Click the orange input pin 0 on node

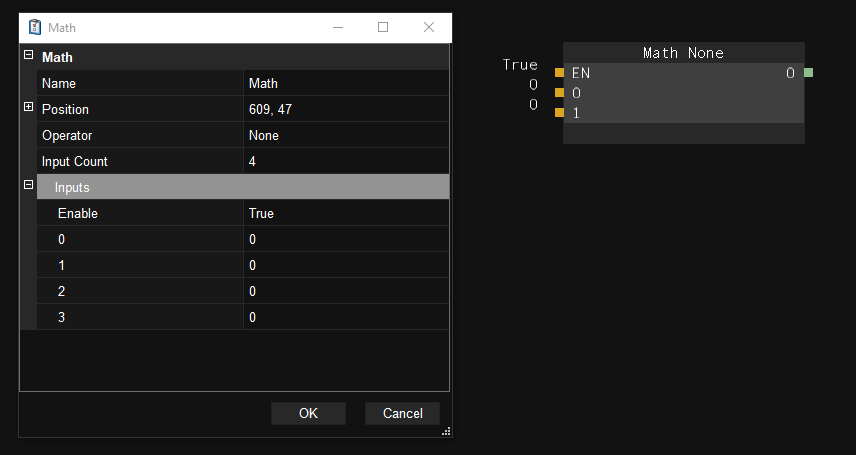[560, 93]
